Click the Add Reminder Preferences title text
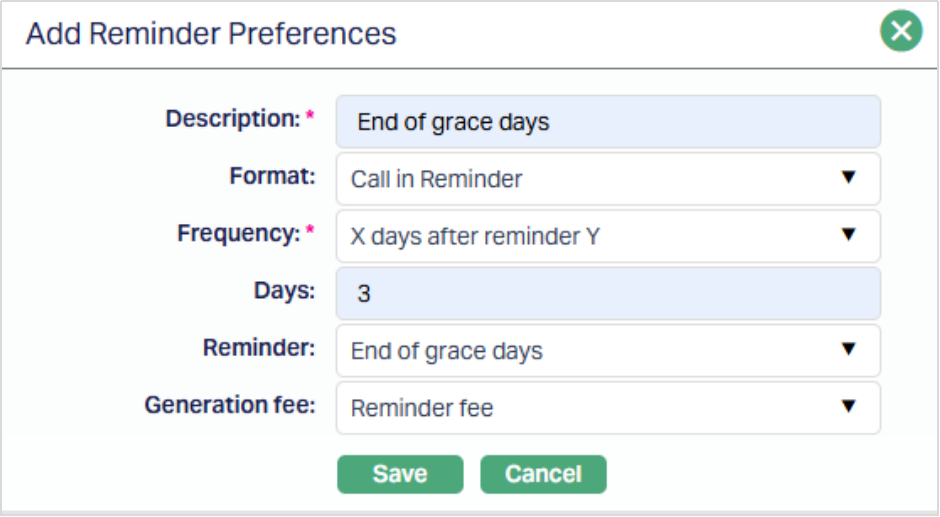 pyautogui.click(x=211, y=33)
